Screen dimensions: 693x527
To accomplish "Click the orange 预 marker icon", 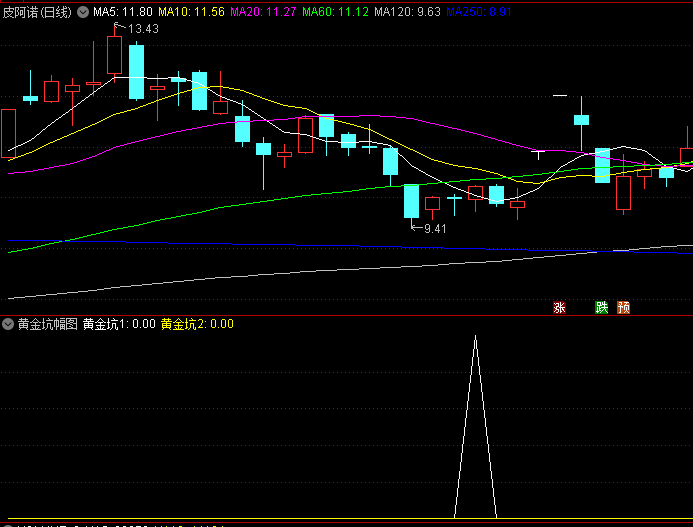I will point(624,308).
